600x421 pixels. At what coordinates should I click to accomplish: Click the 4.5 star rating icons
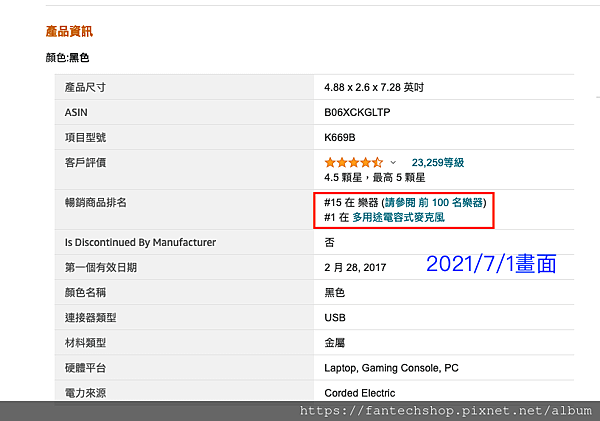pos(354,163)
